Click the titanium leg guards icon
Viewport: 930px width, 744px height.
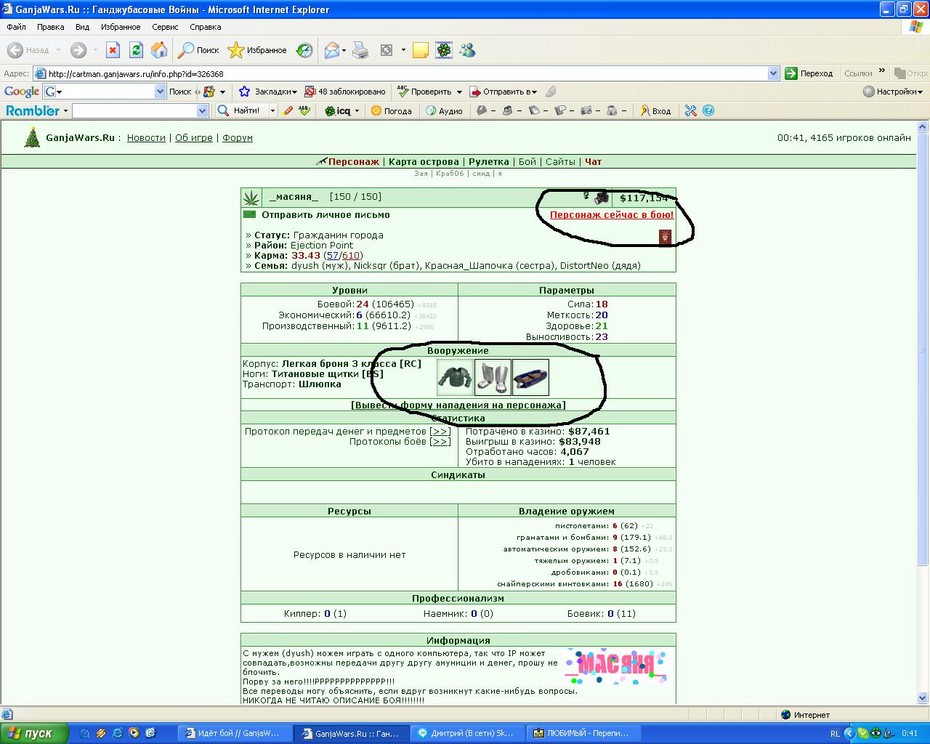pyautogui.click(x=492, y=377)
